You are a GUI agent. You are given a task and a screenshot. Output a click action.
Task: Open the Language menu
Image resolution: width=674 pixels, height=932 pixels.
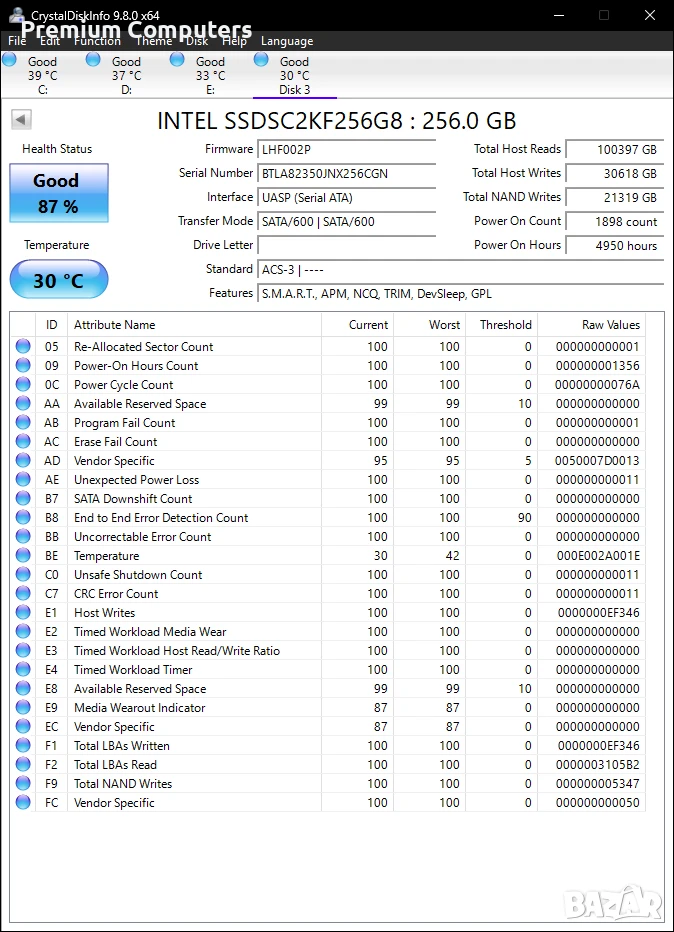[287, 41]
